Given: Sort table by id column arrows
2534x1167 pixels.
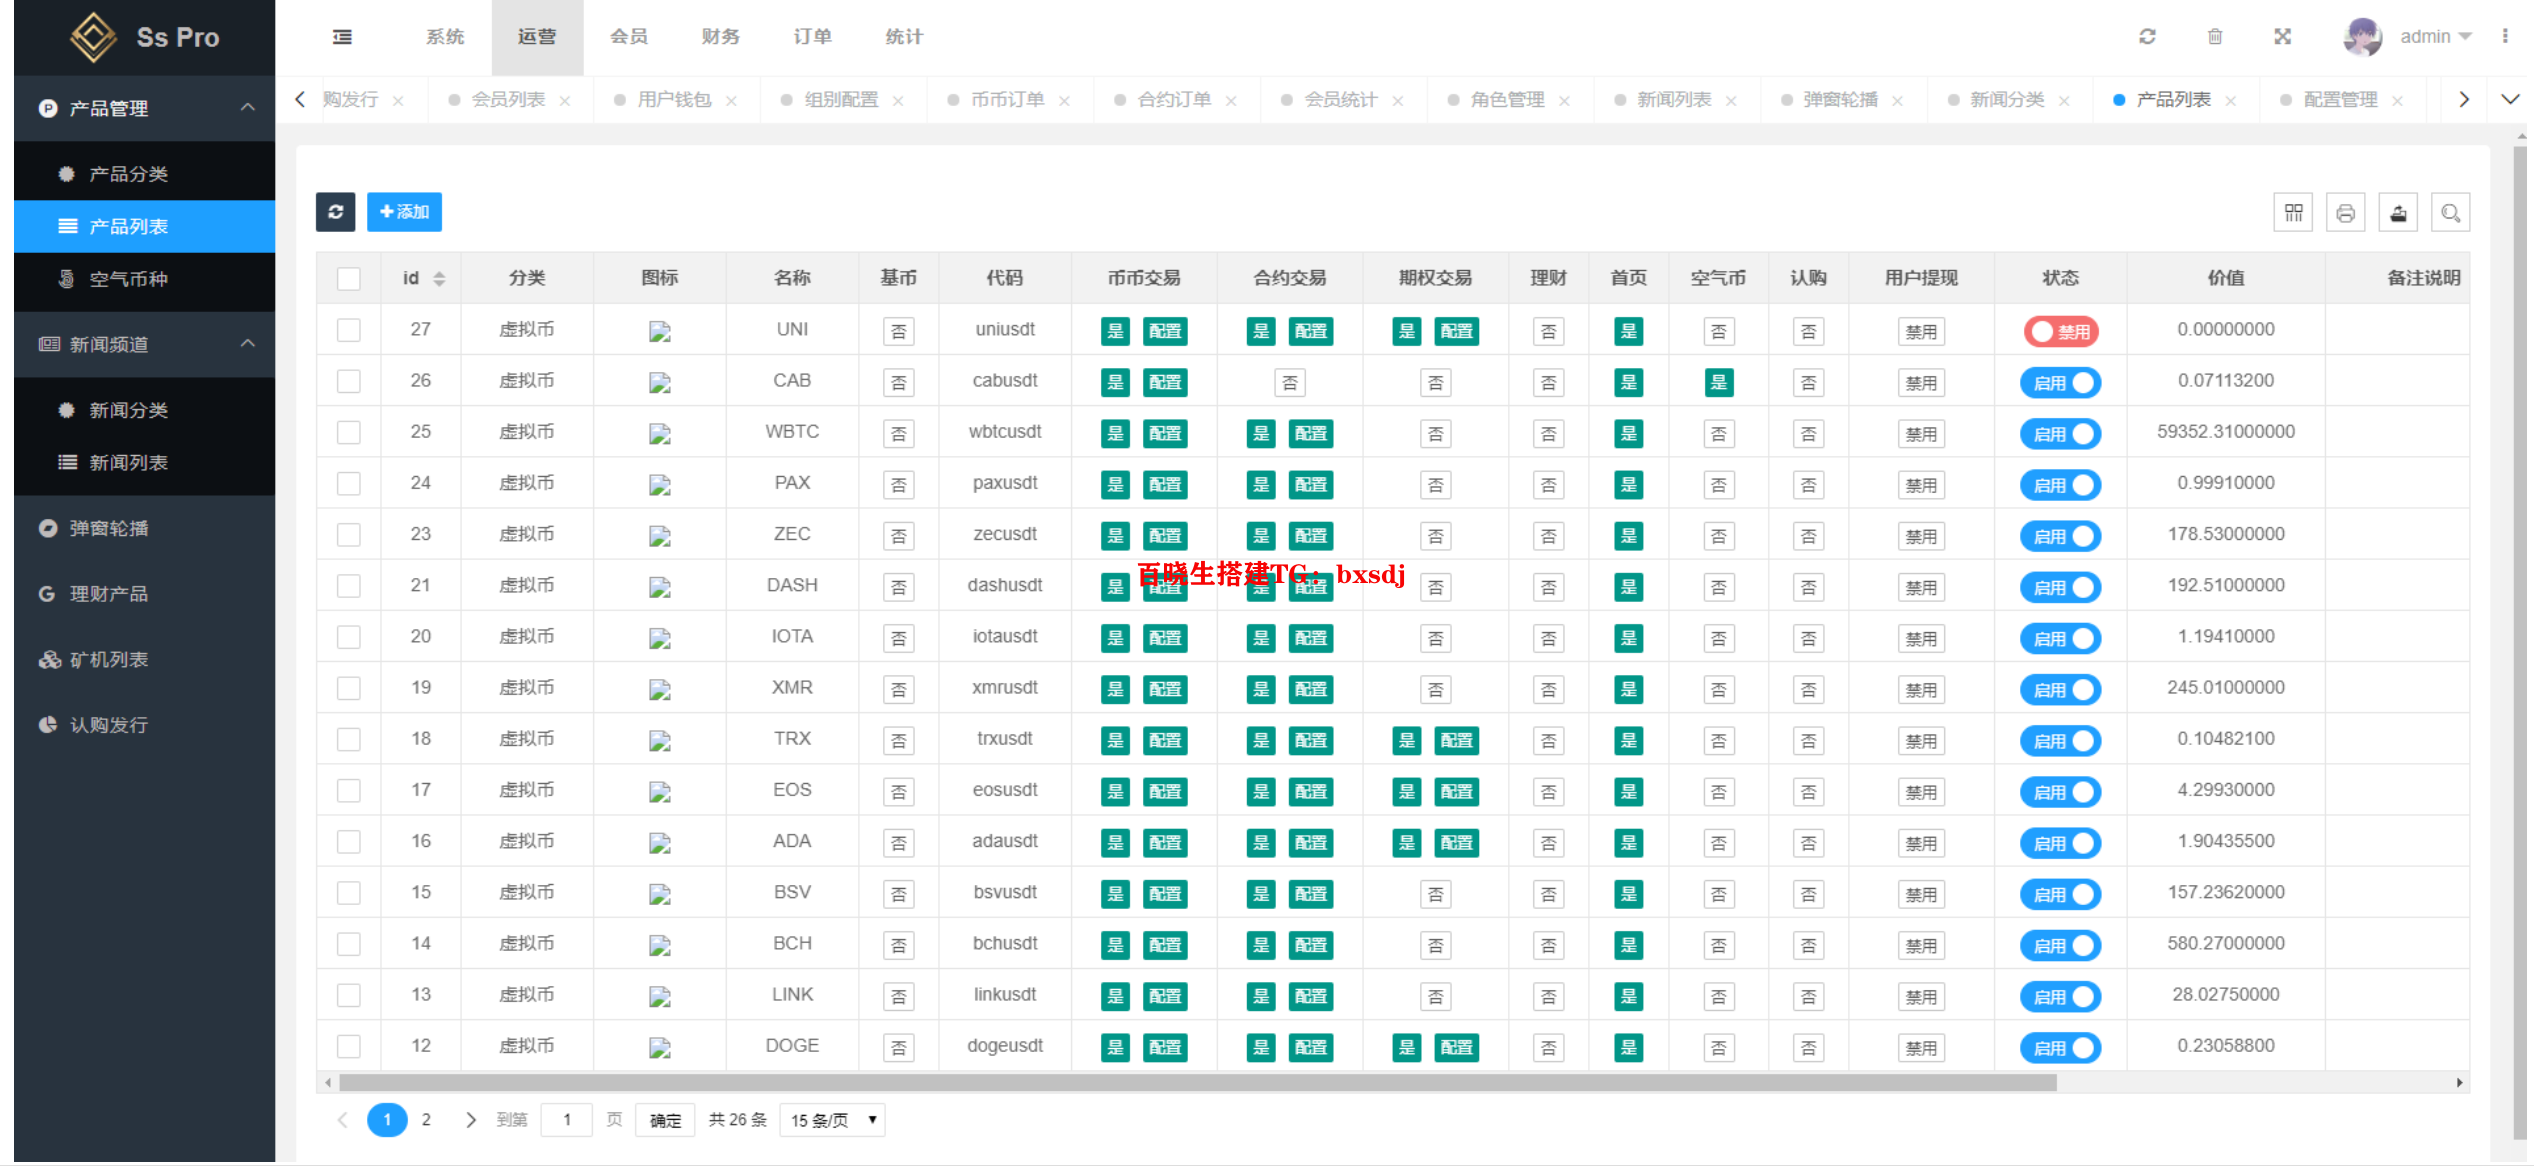Looking at the screenshot, I should pyautogui.click(x=439, y=279).
